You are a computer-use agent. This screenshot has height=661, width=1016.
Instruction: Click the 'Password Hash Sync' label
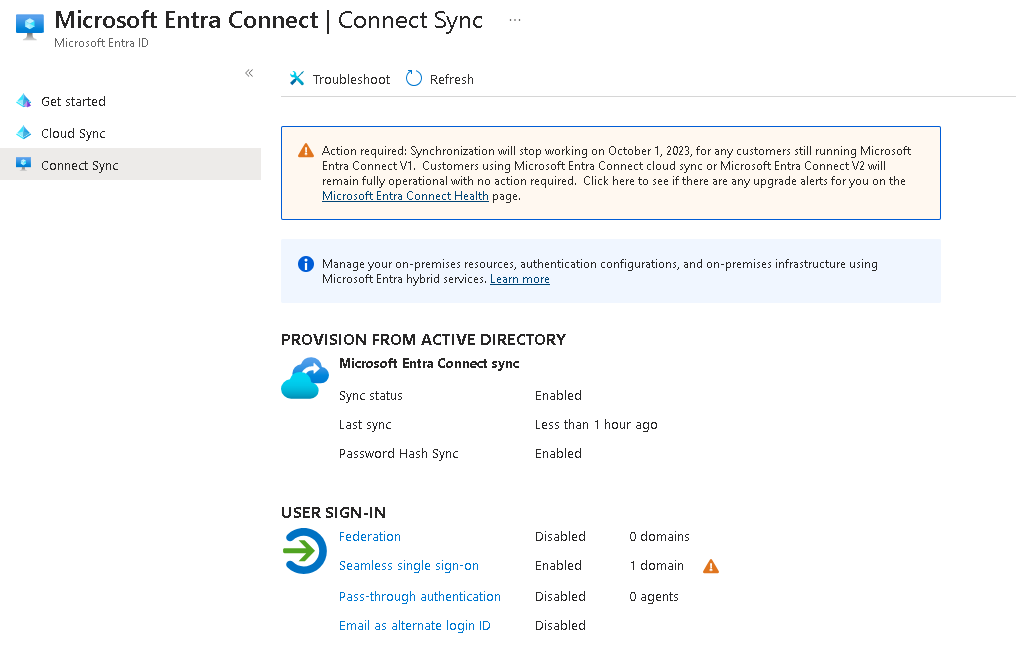398,454
